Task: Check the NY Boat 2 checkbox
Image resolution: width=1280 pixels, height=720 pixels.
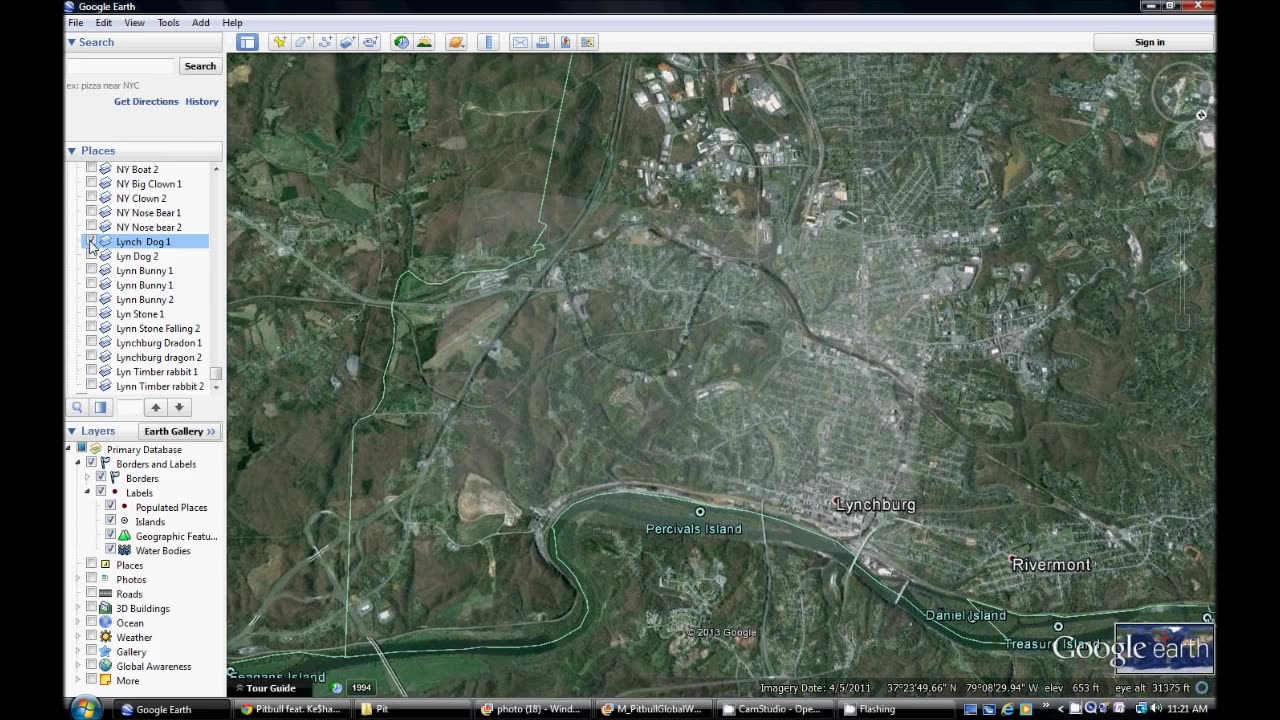Action: pos(91,169)
